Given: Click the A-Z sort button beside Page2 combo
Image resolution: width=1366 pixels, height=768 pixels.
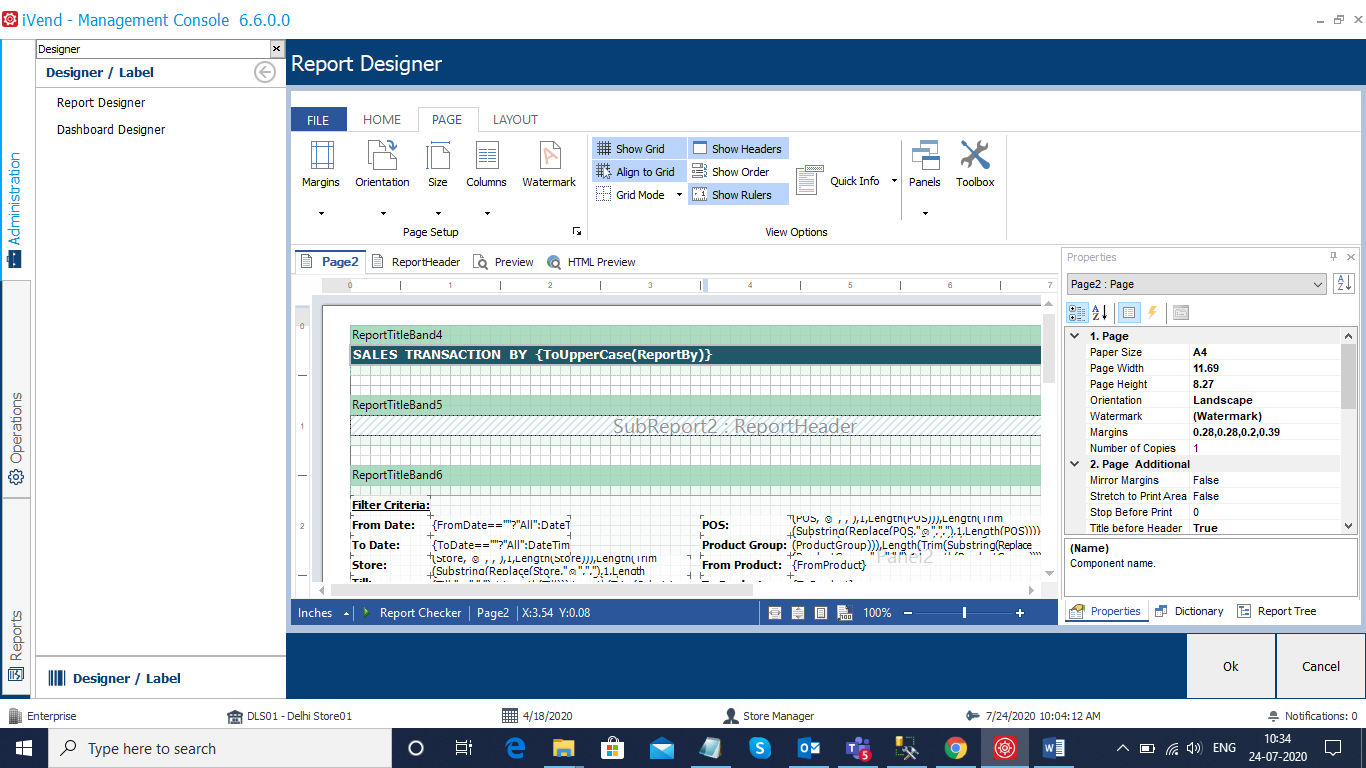Looking at the screenshot, I should (1343, 284).
